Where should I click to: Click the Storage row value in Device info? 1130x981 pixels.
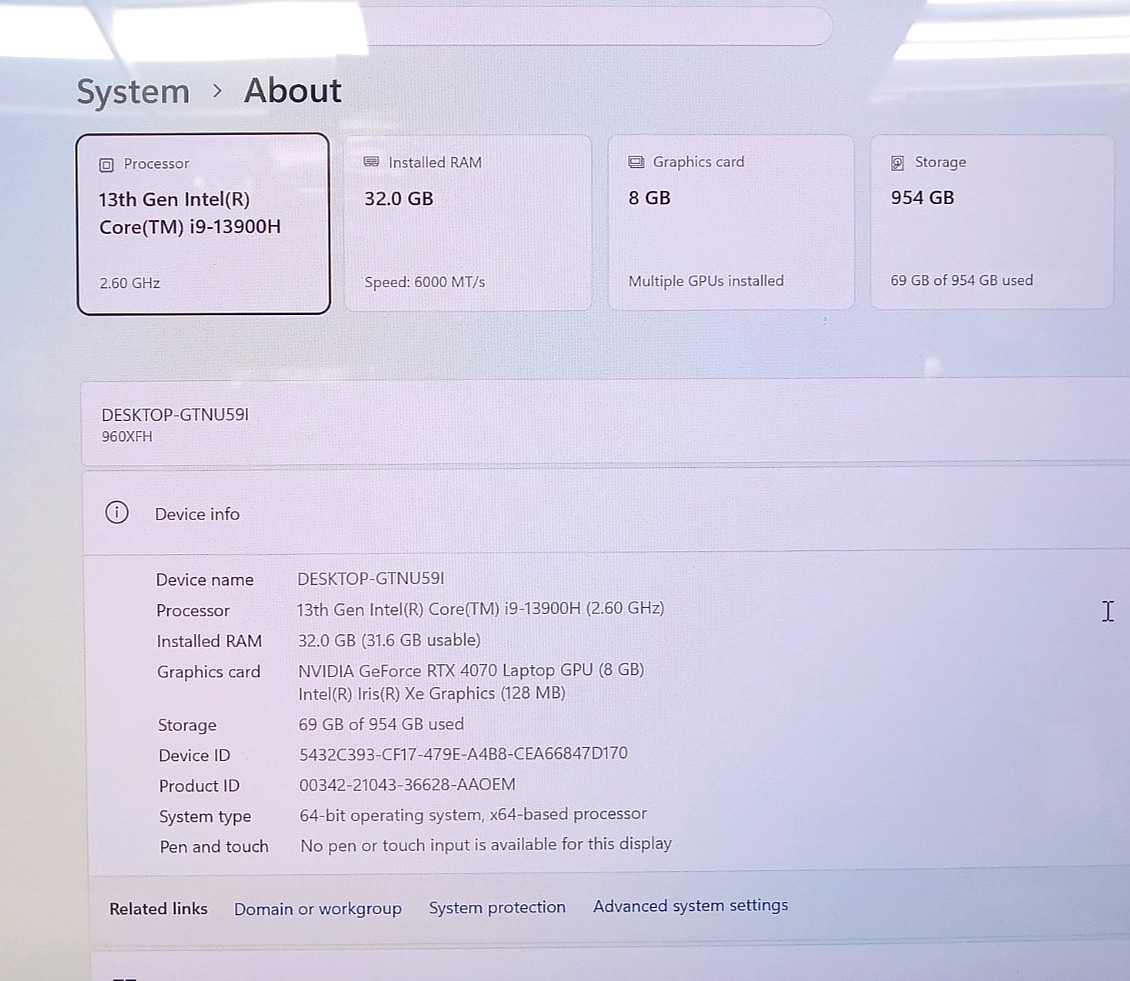(381, 724)
